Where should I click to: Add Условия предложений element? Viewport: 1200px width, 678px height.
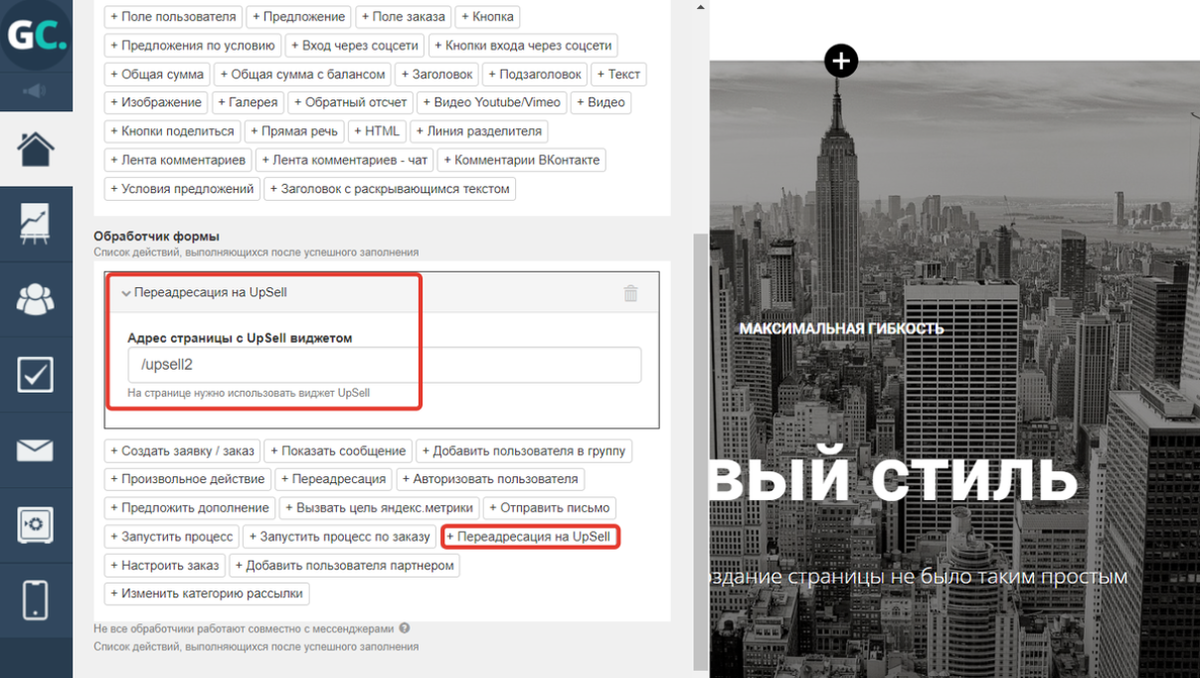click(x=182, y=188)
